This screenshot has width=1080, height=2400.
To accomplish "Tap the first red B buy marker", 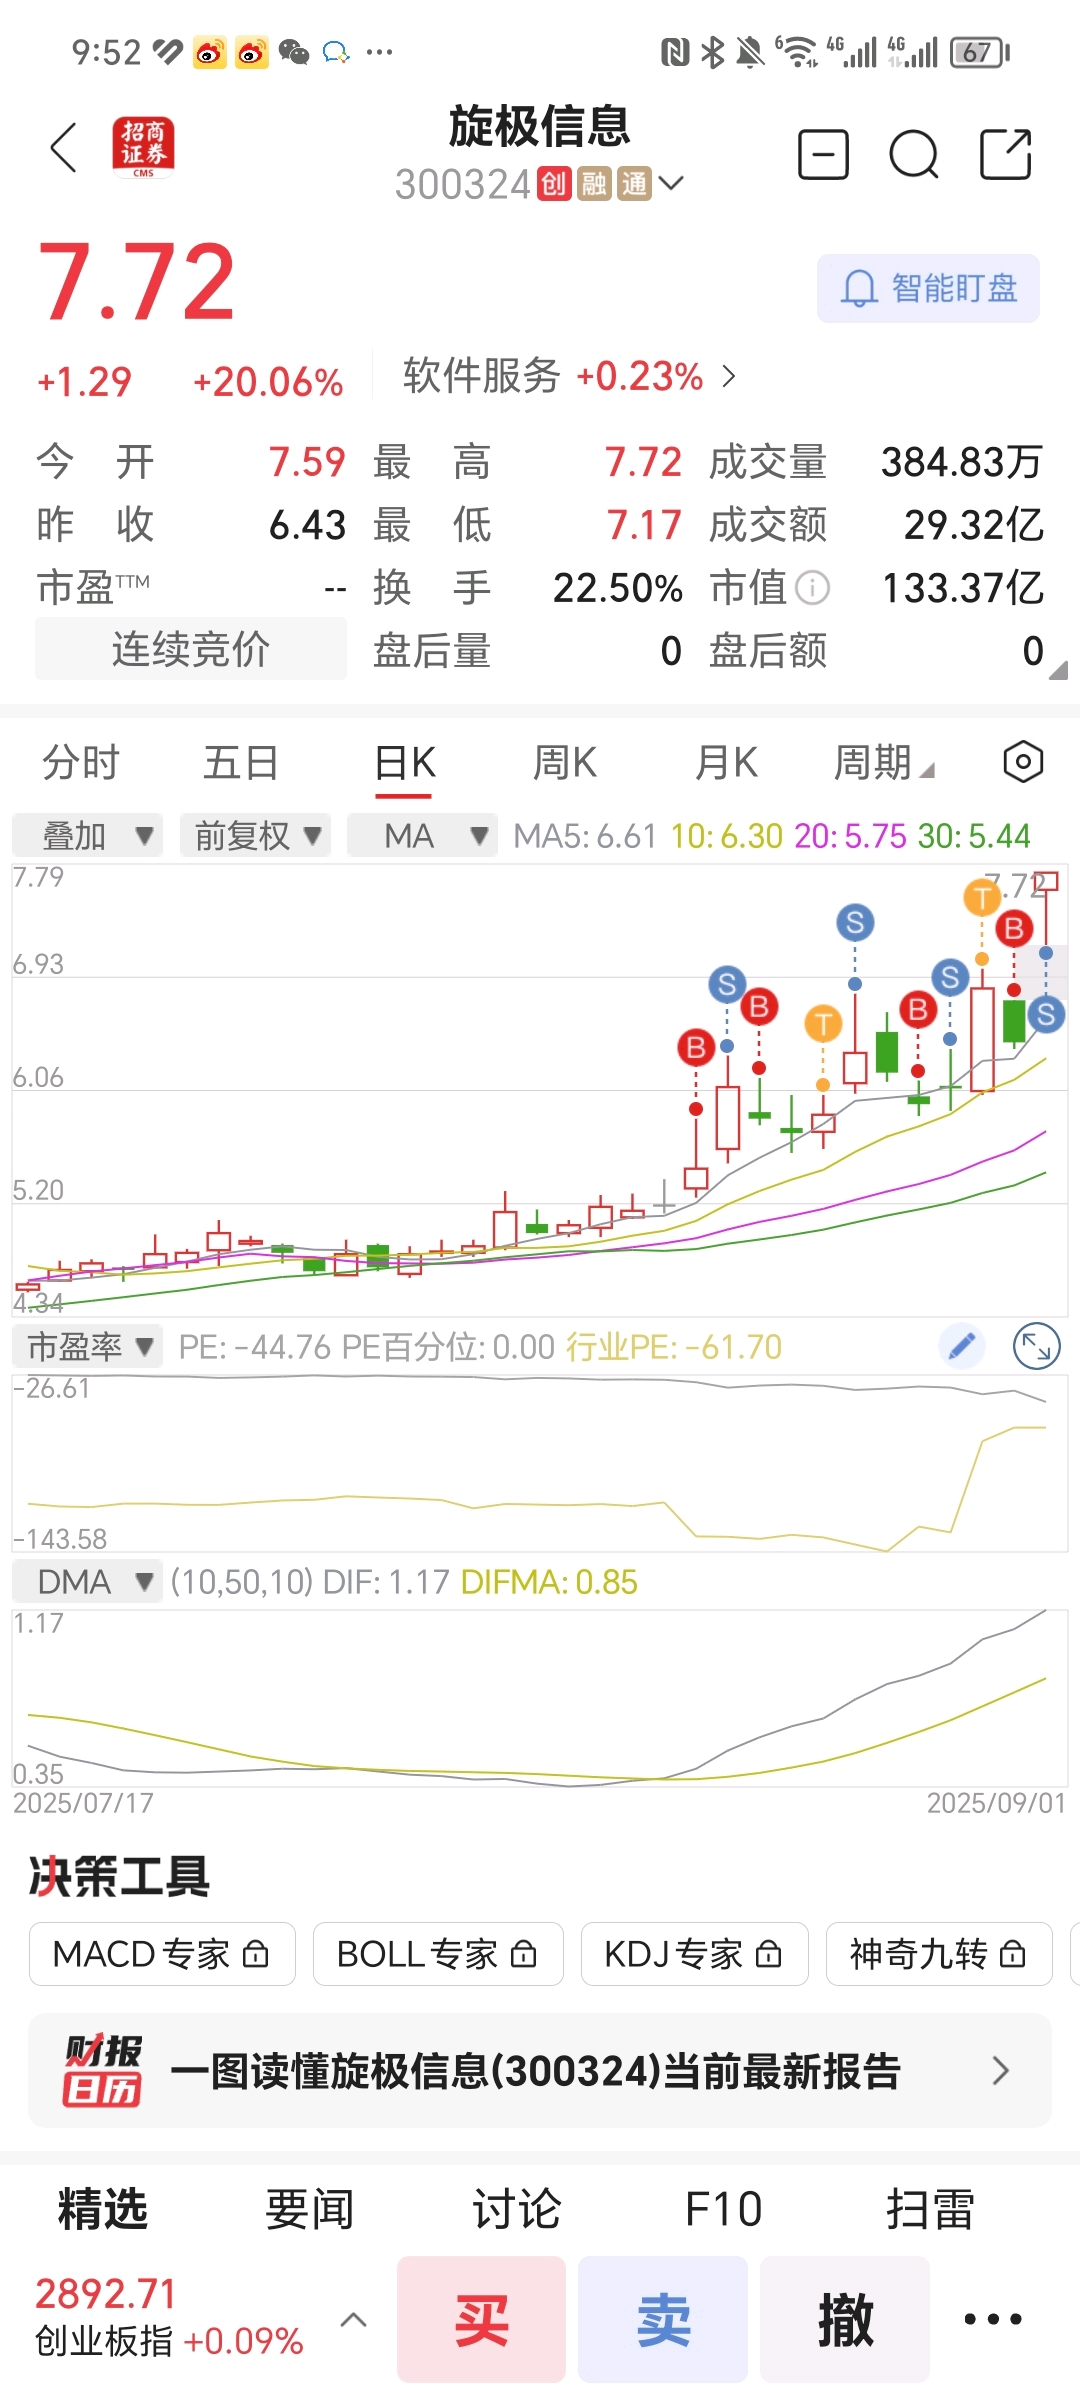I will (696, 1047).
